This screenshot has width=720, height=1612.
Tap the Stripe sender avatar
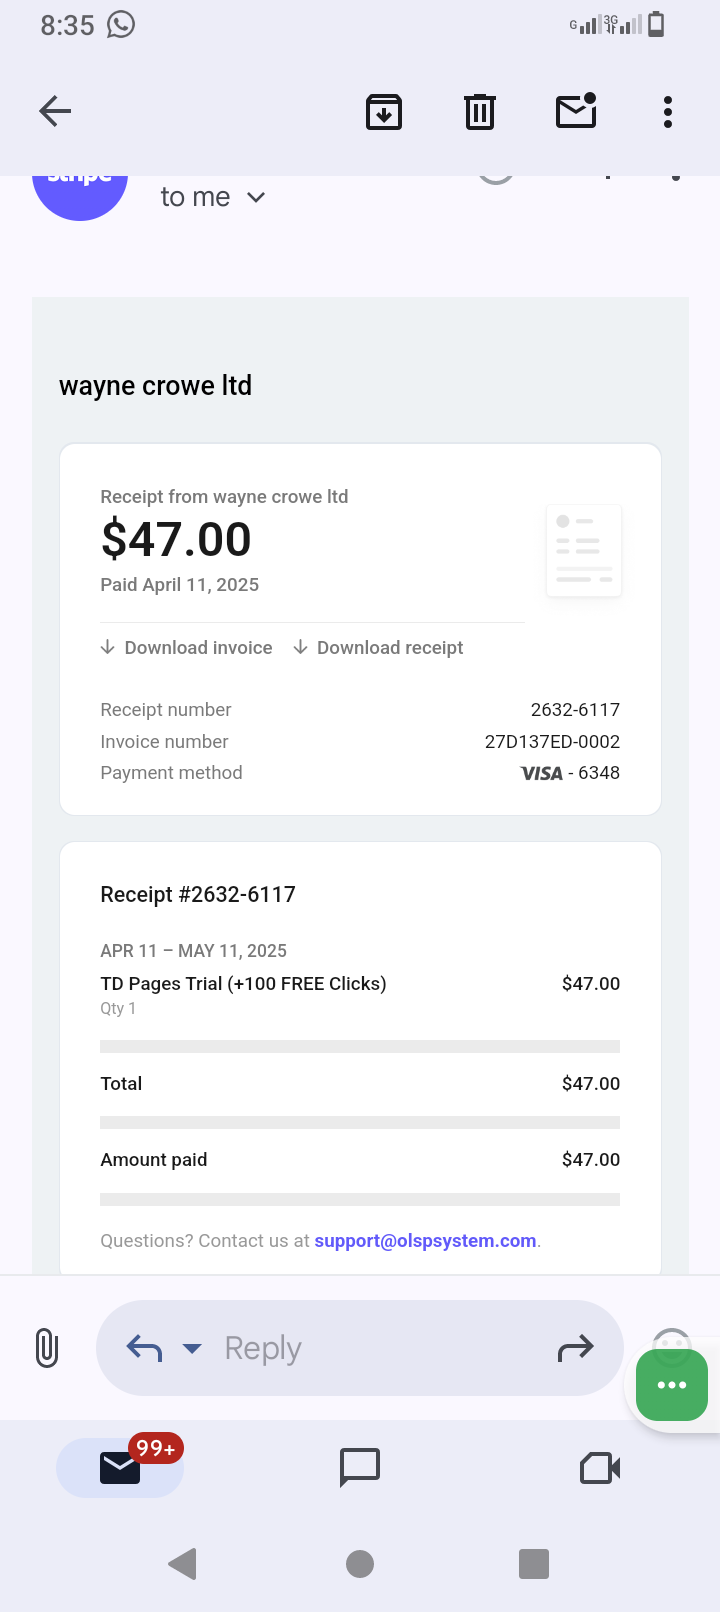coord(80,190)
